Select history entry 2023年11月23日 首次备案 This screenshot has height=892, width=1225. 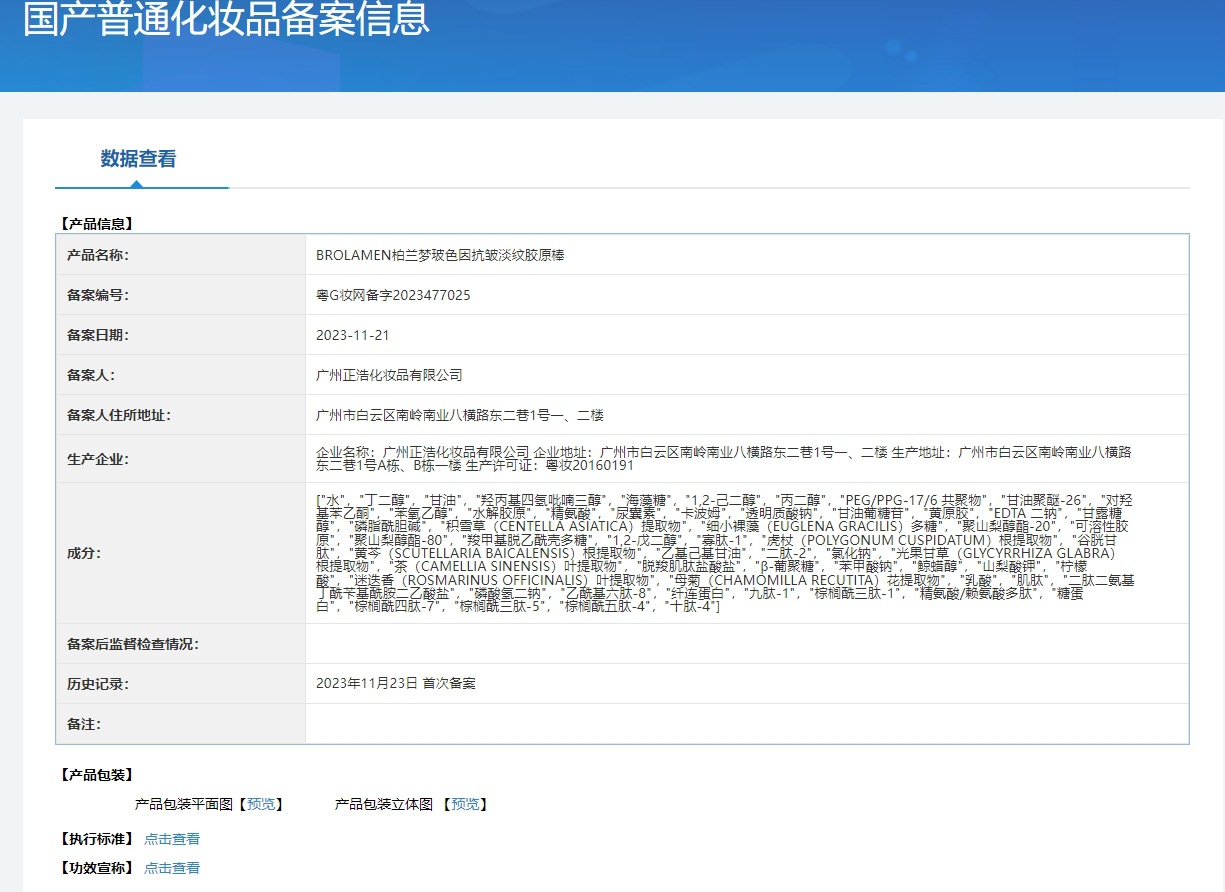click(396, 684)
